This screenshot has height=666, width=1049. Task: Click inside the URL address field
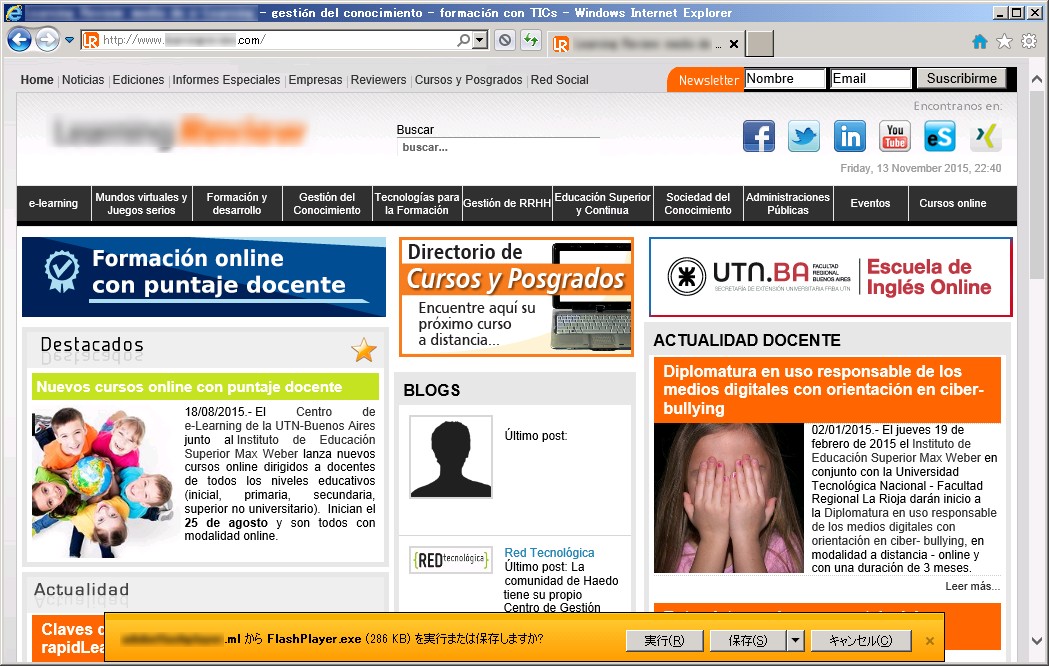[x=278, y=40]
